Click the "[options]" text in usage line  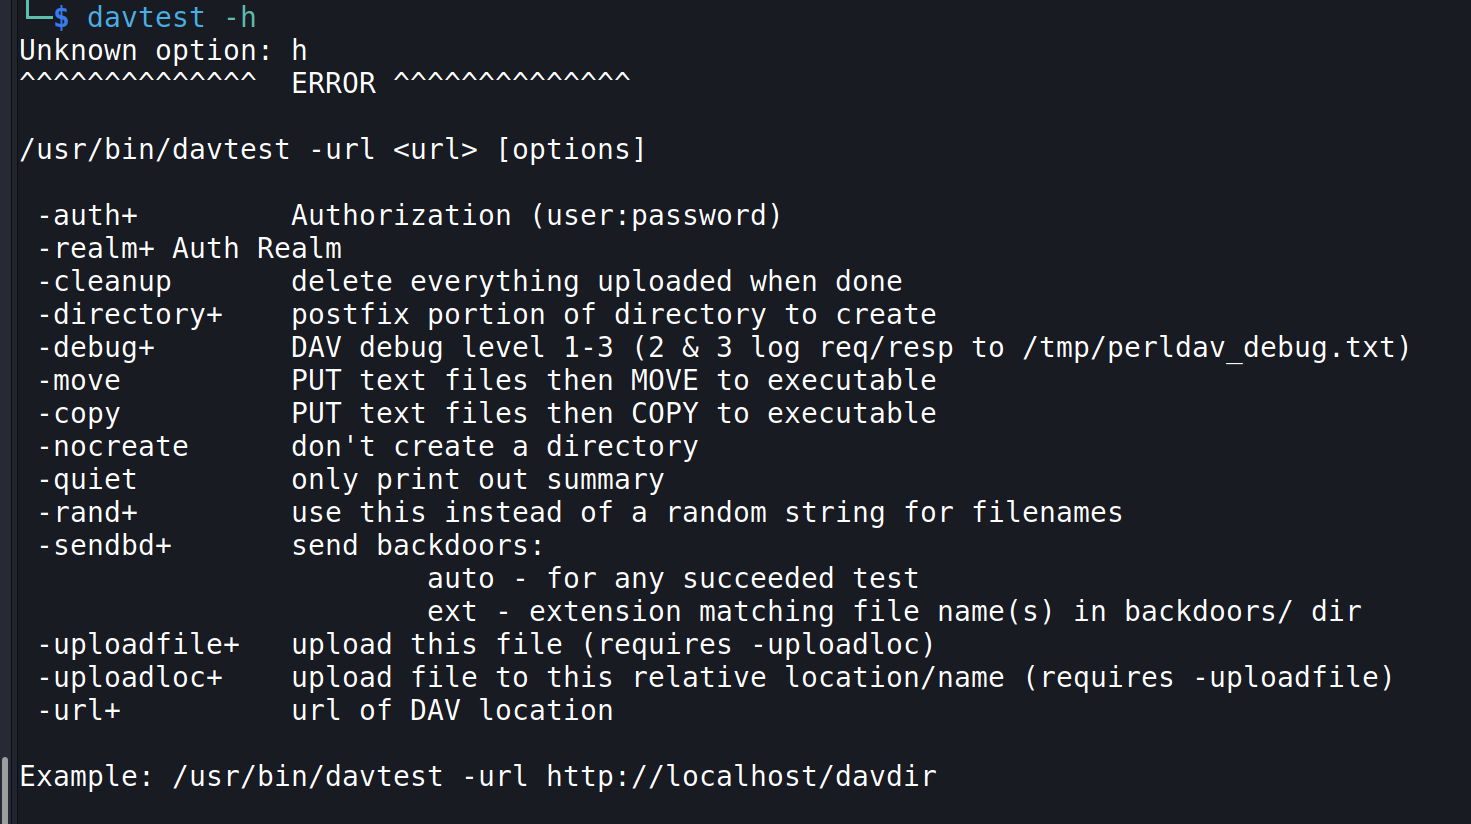pos(571,150)
